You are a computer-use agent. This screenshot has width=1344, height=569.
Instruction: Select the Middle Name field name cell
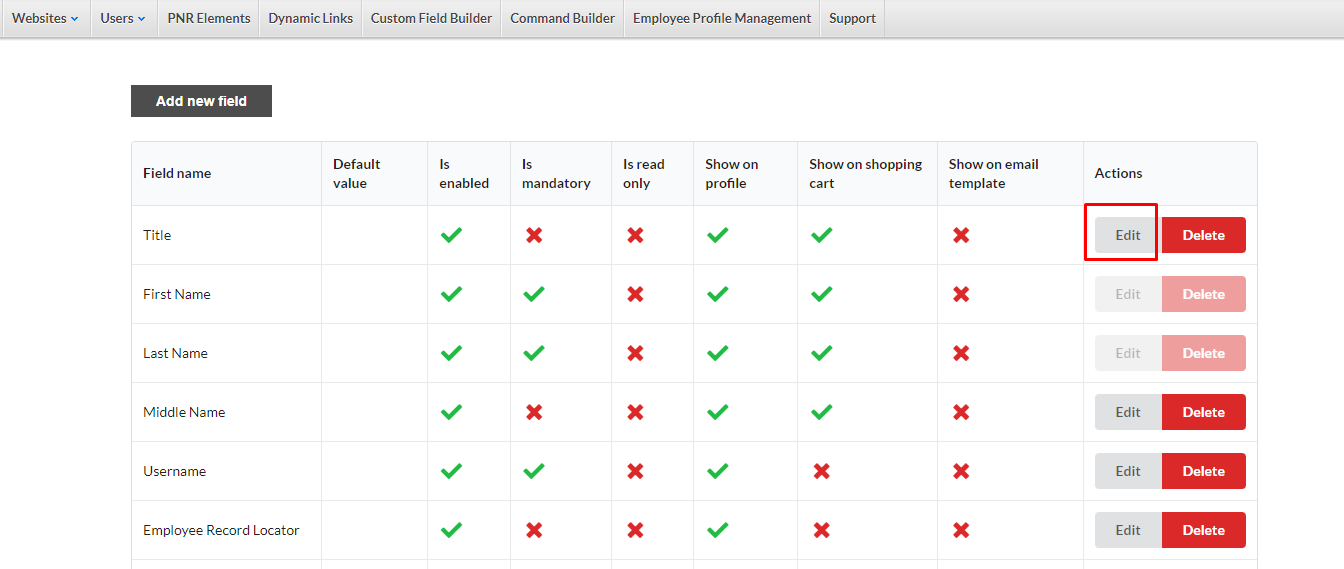coord(226,412)
